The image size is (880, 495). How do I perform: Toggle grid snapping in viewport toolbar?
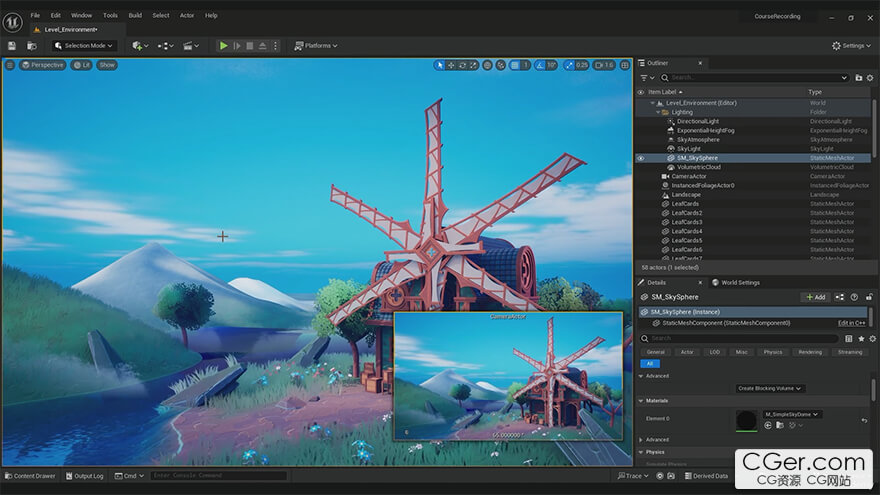point(515,65)
